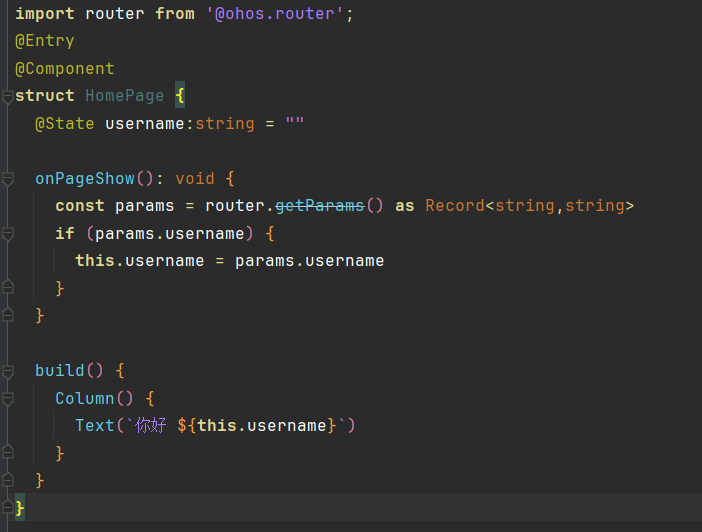Screen dimensions: 702x532
Task: Collapse the onPageShow method fold
Action: 7,179
